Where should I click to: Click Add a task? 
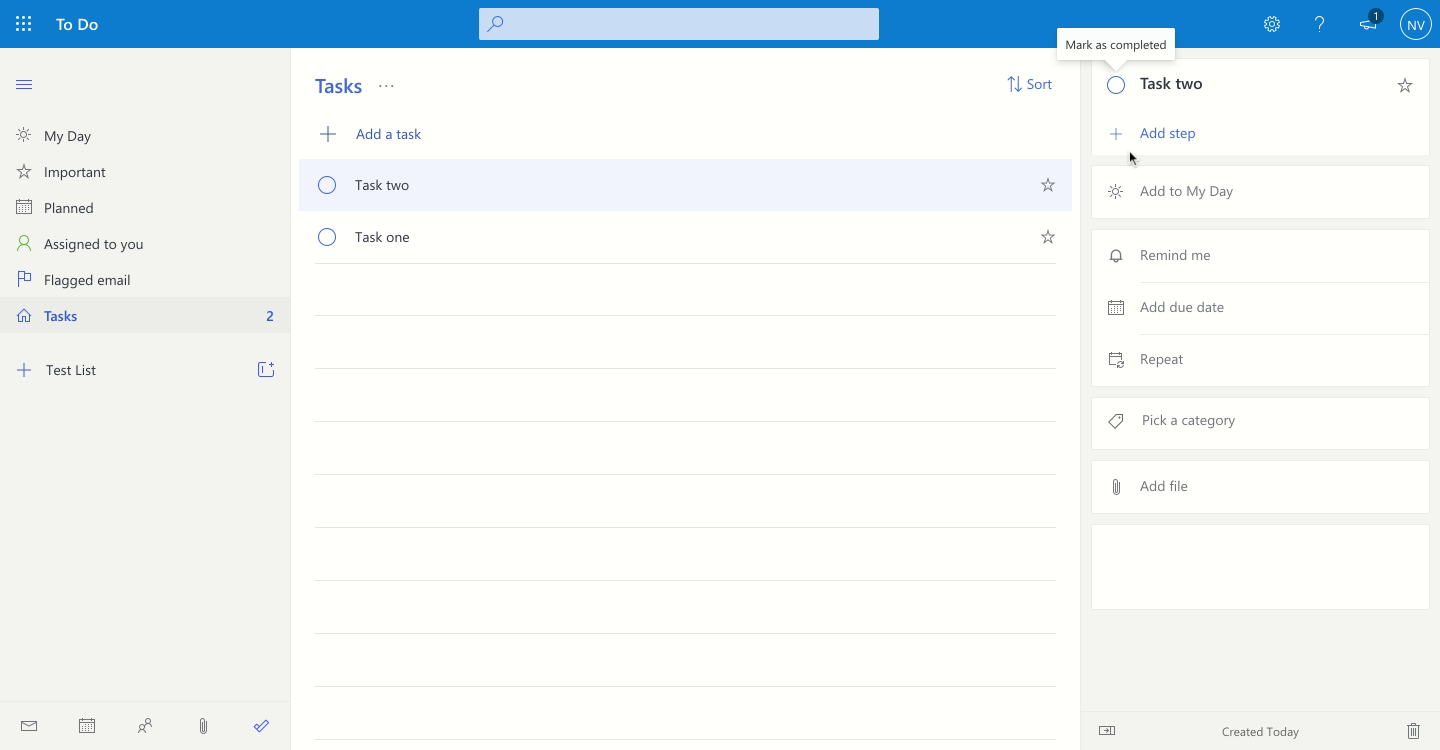coord(388,134)
